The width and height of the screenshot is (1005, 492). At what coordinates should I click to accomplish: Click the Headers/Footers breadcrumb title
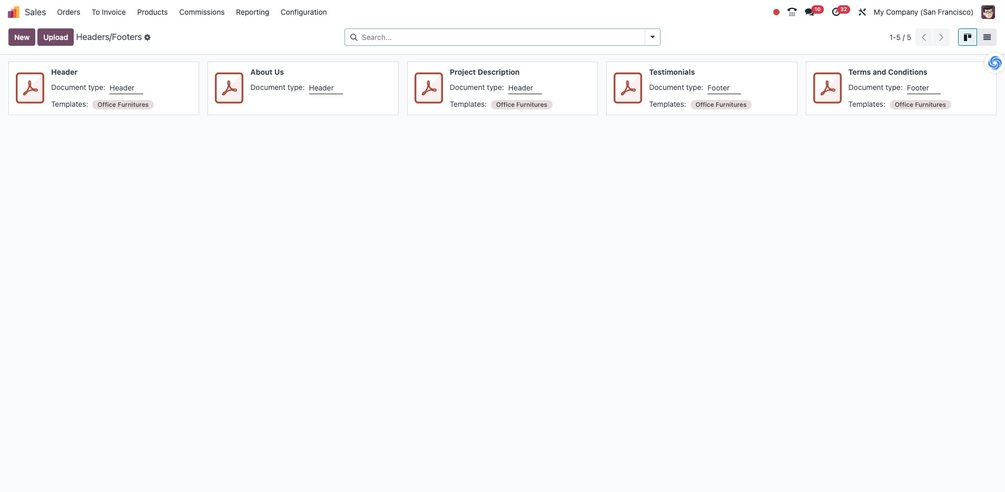tap(109, 37)
